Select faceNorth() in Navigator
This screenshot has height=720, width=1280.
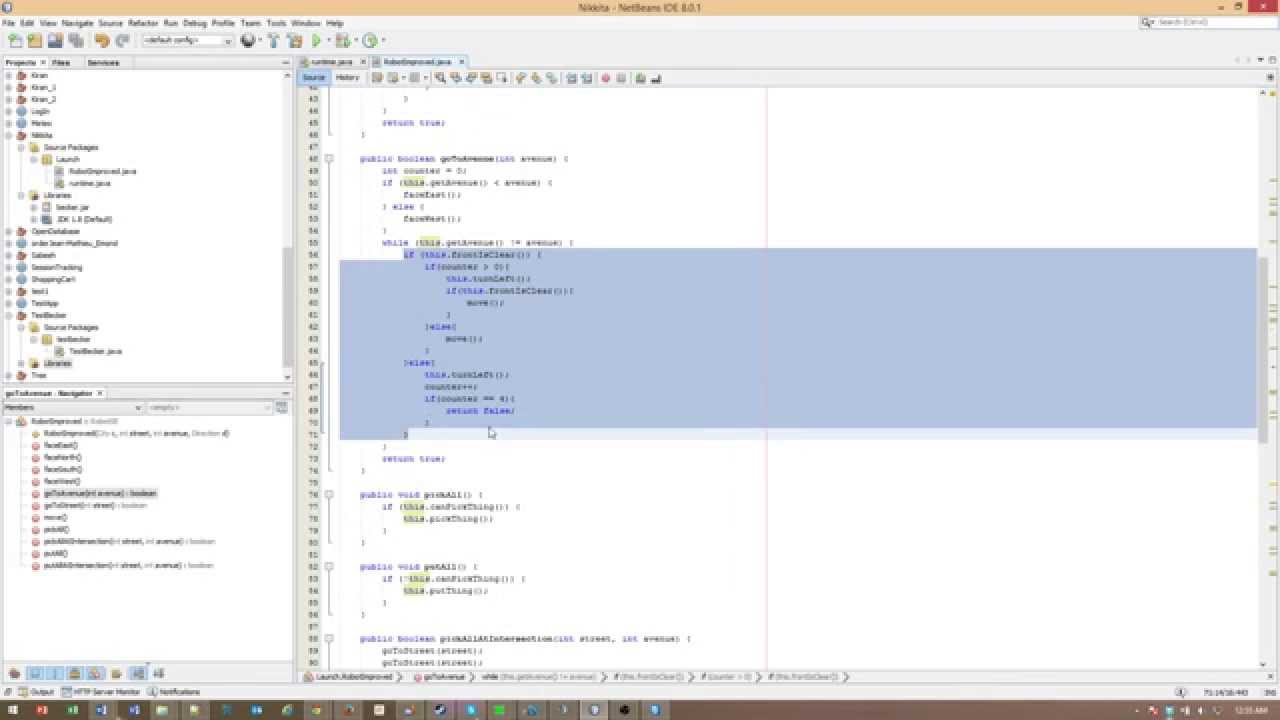pyautogui.click(x=62, y=457)
